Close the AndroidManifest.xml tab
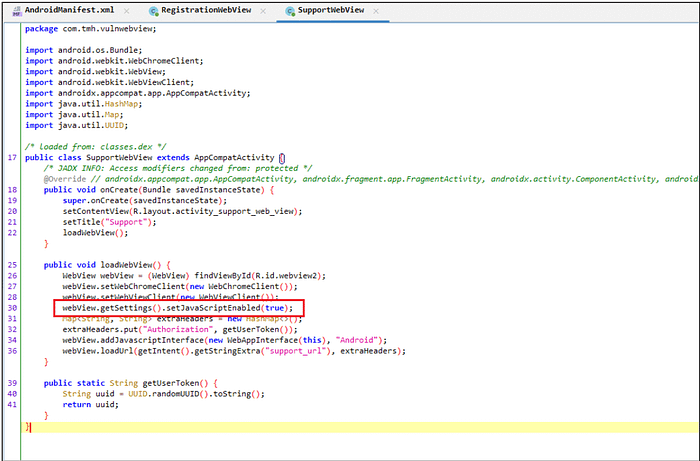 127,11
